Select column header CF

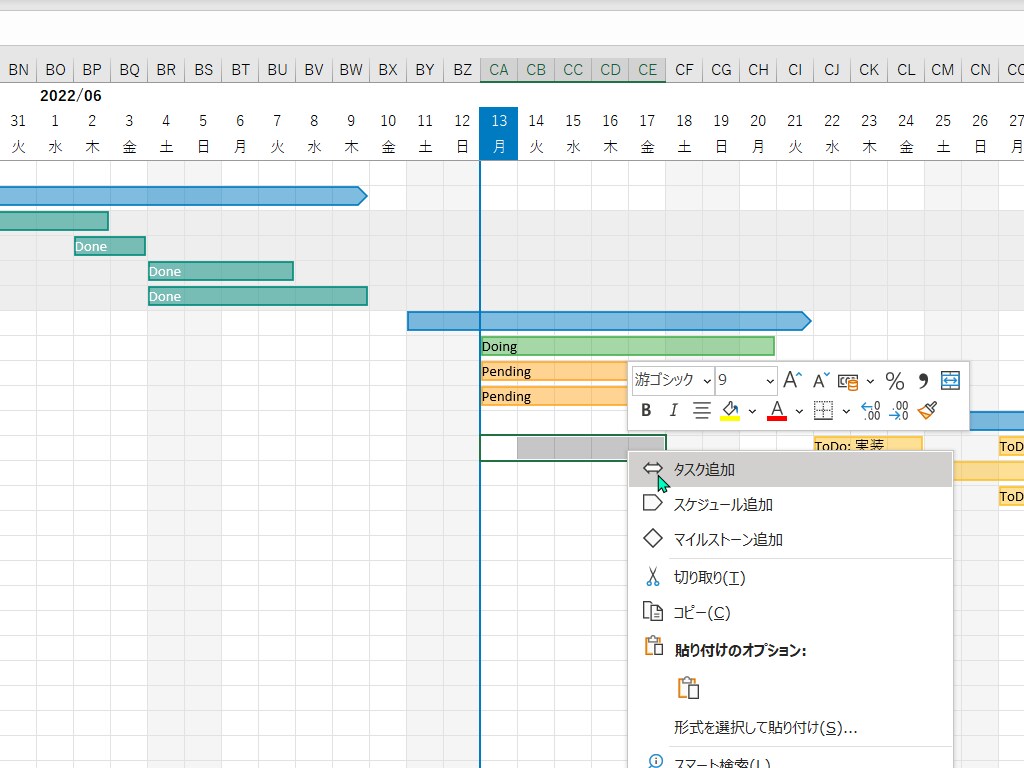pos(684,70)
